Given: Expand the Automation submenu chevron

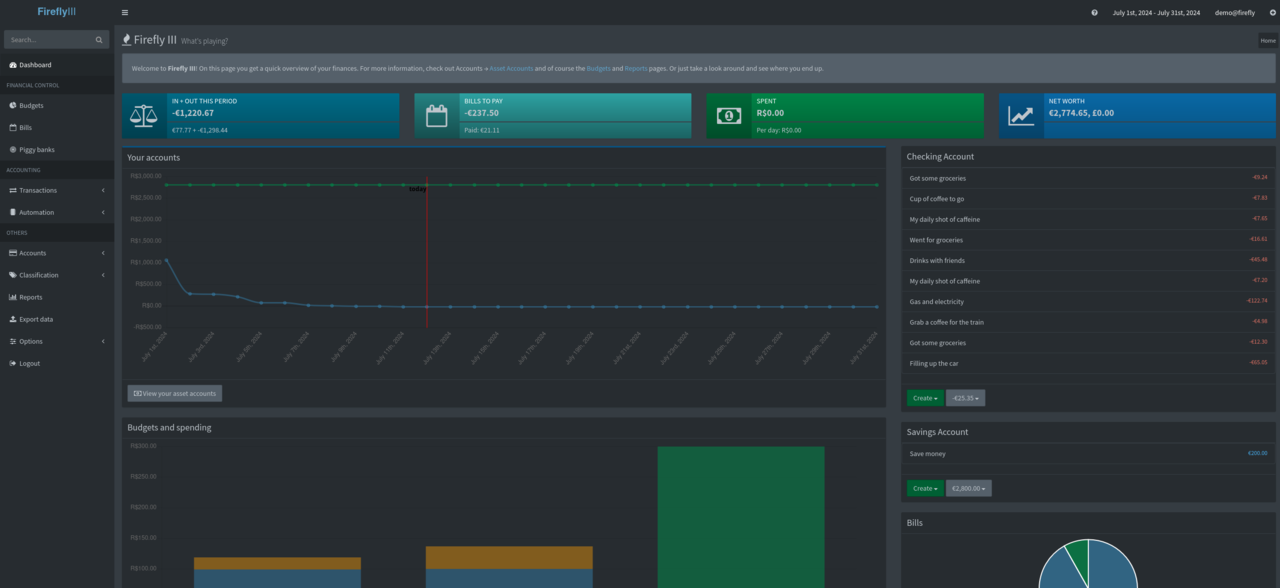Looking at the screenshot, I should point(103,212).
